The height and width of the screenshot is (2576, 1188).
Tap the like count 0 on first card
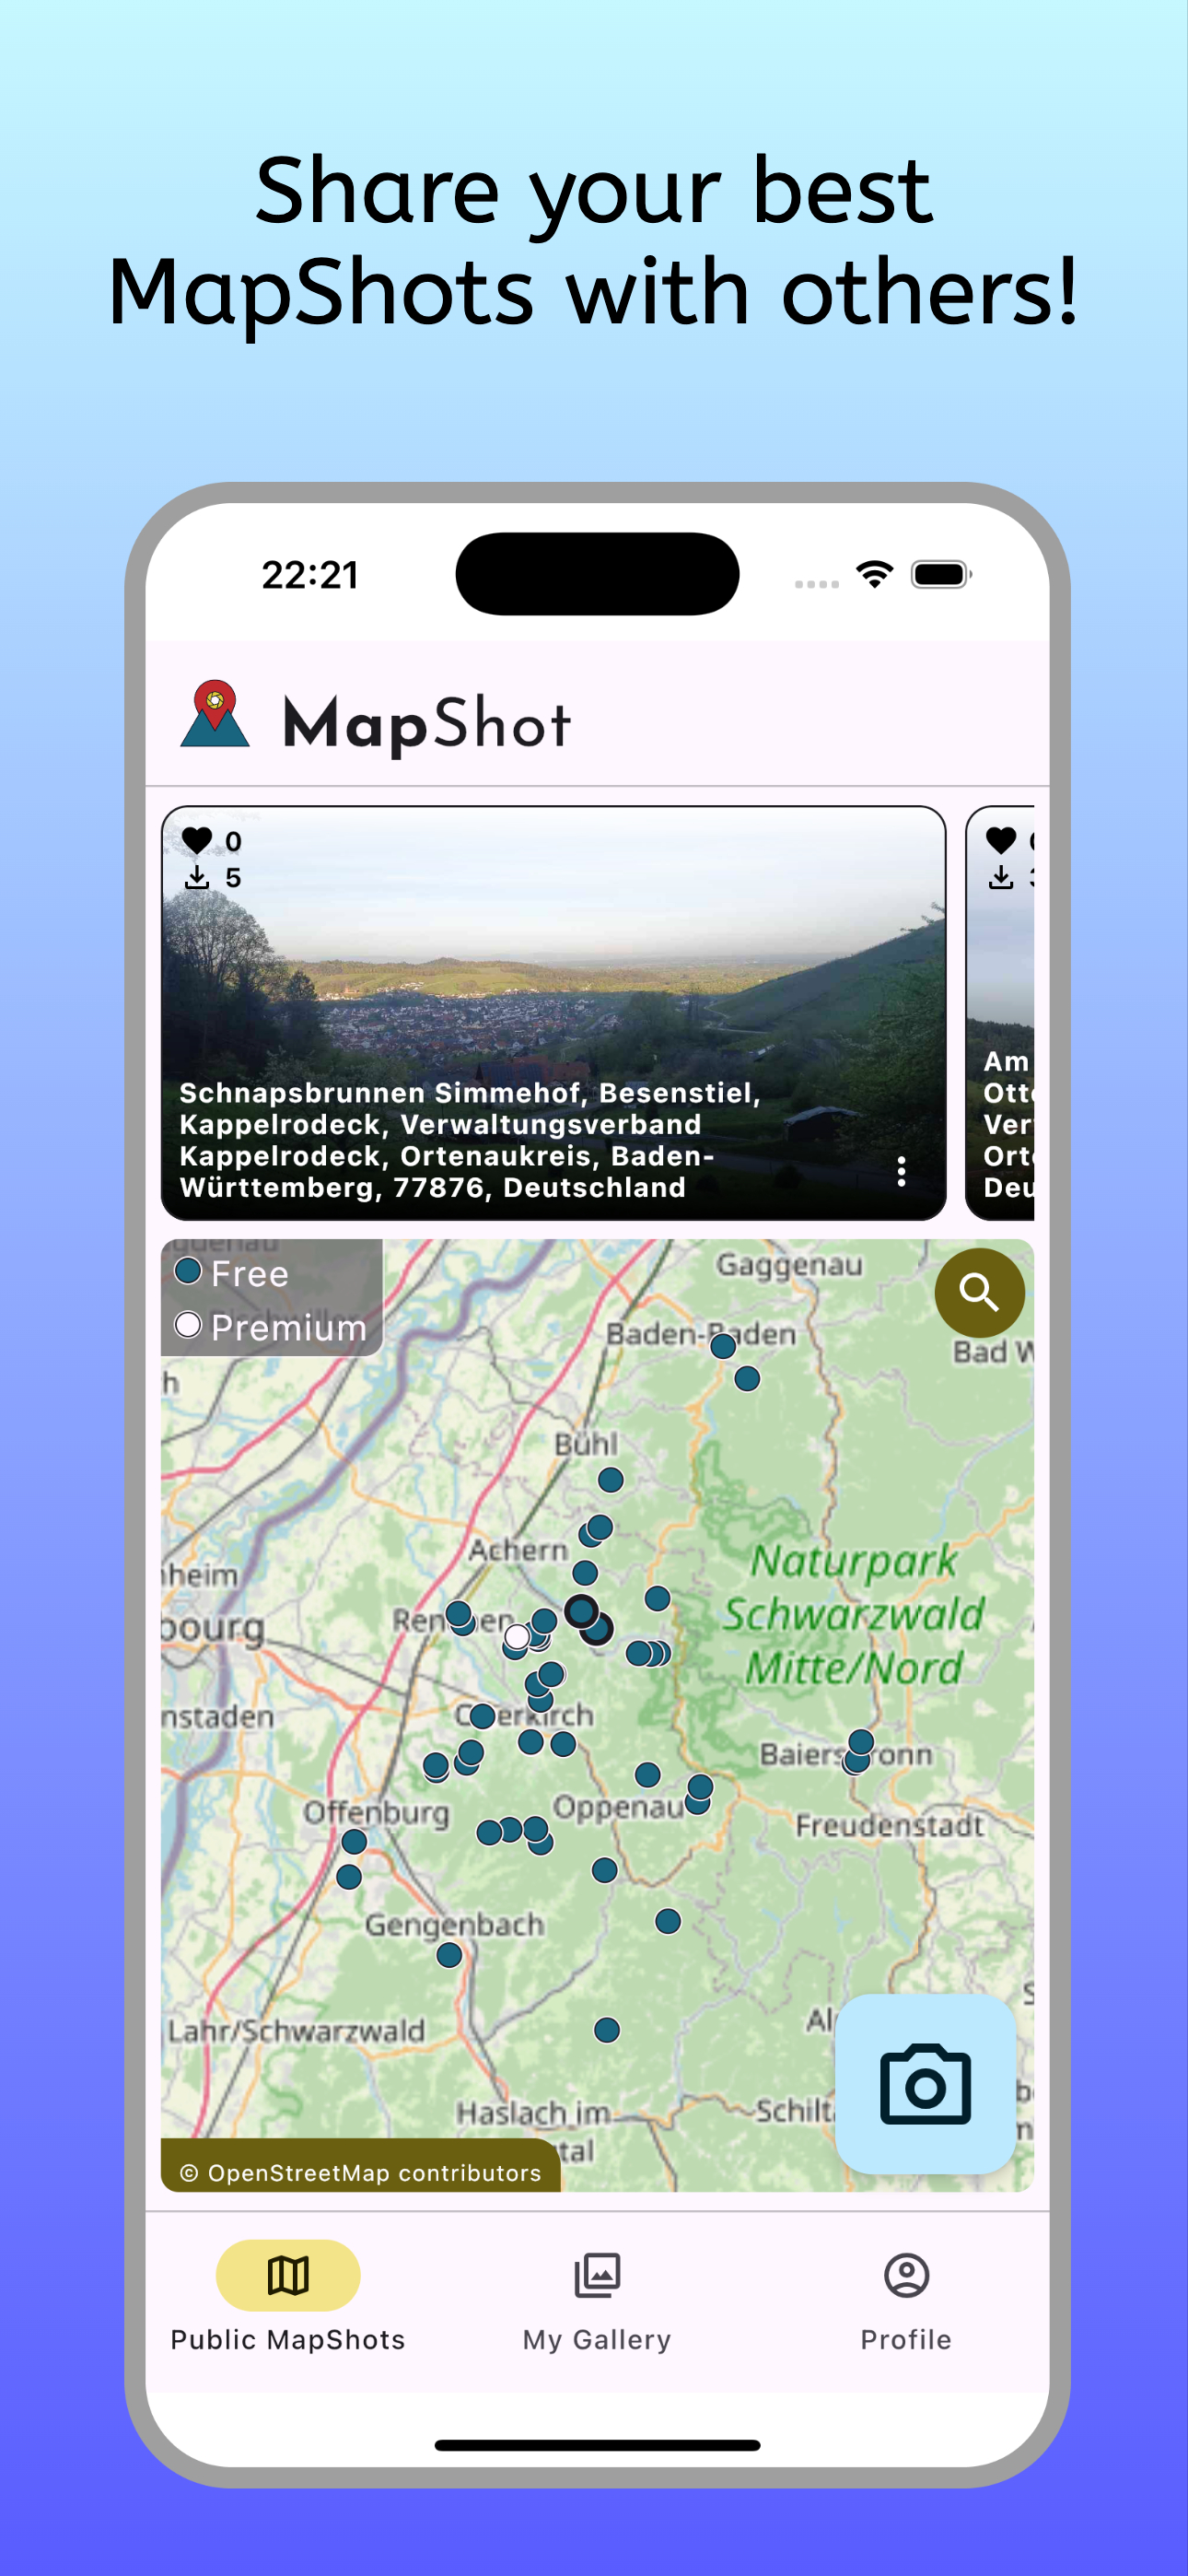[233, 841]
